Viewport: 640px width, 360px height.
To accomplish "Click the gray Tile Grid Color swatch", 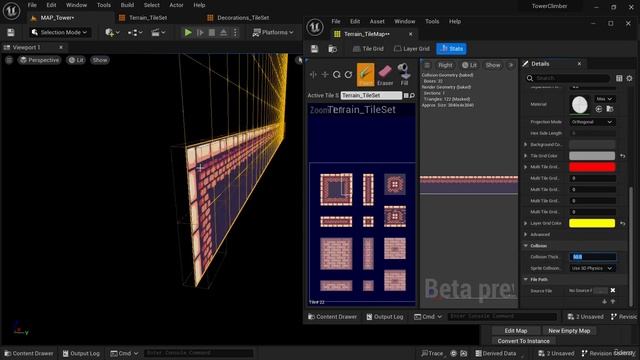I will click(592, 156).
